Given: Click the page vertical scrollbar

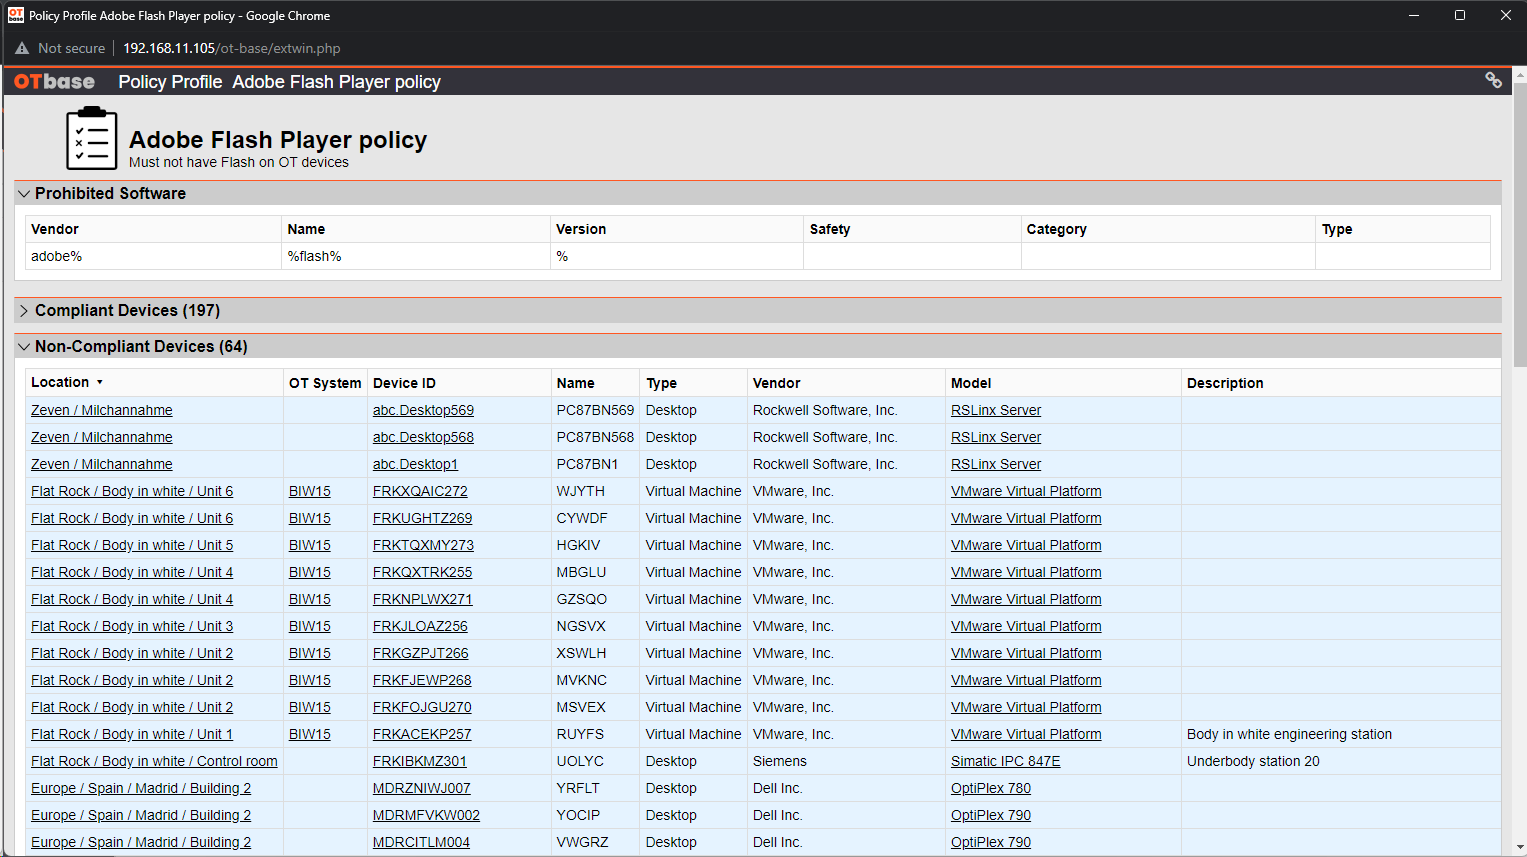Looking at the screenshot, I should (x=1520, y=225).
